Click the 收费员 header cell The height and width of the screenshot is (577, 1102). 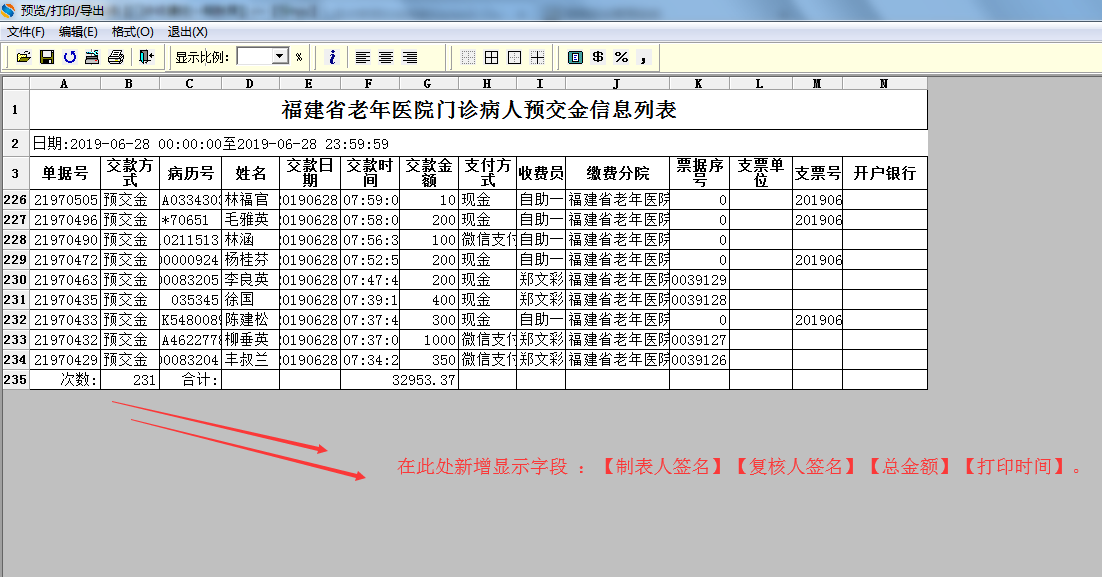coord(540,173)
